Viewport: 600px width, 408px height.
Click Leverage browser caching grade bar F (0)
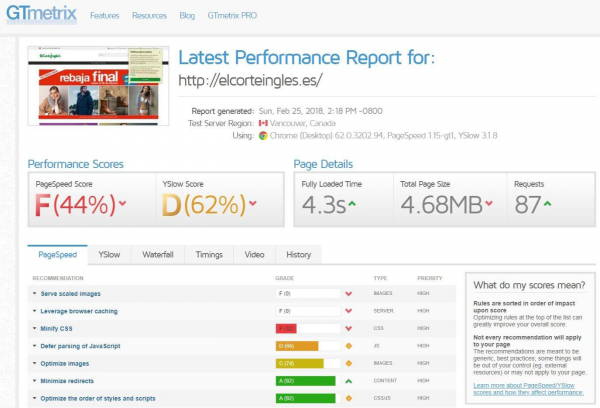point(308,311)
